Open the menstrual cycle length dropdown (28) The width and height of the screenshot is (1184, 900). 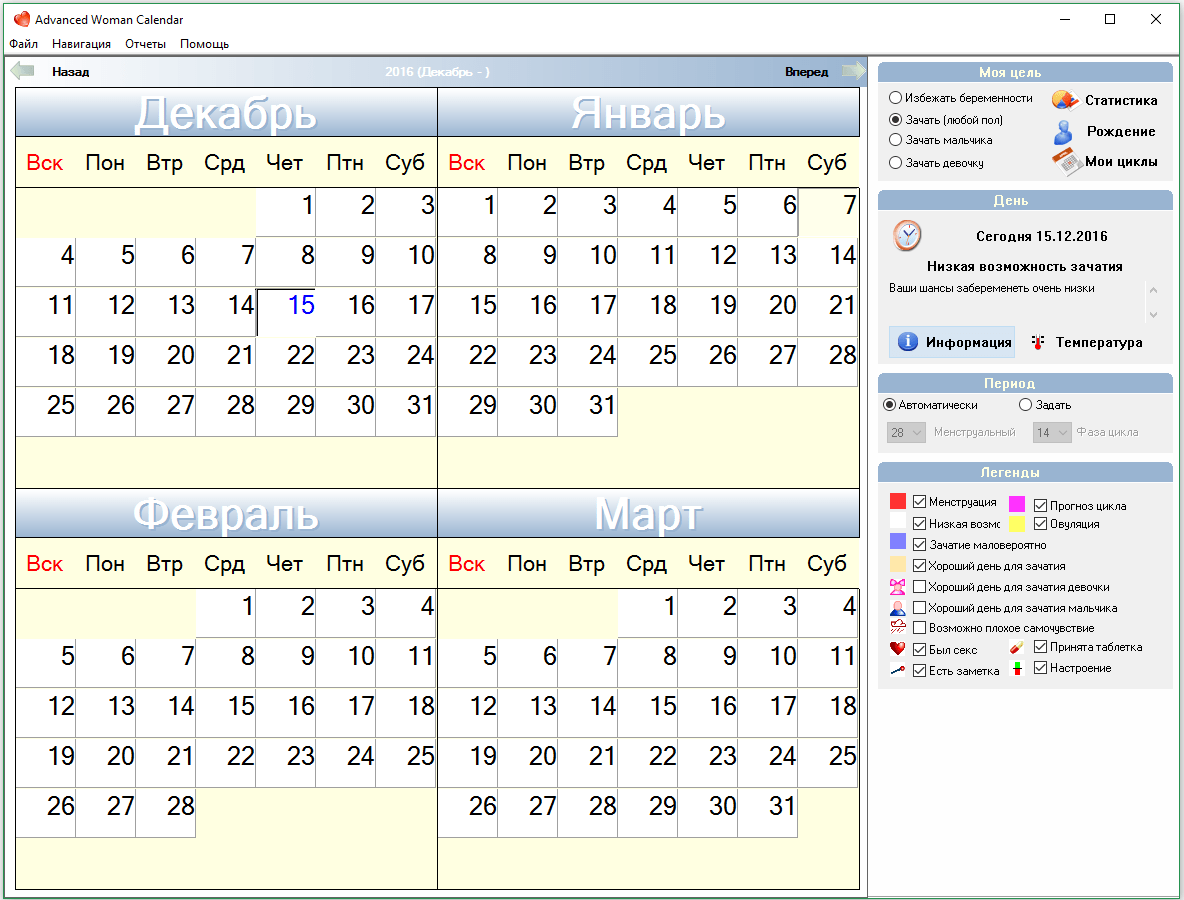[906, 433]
